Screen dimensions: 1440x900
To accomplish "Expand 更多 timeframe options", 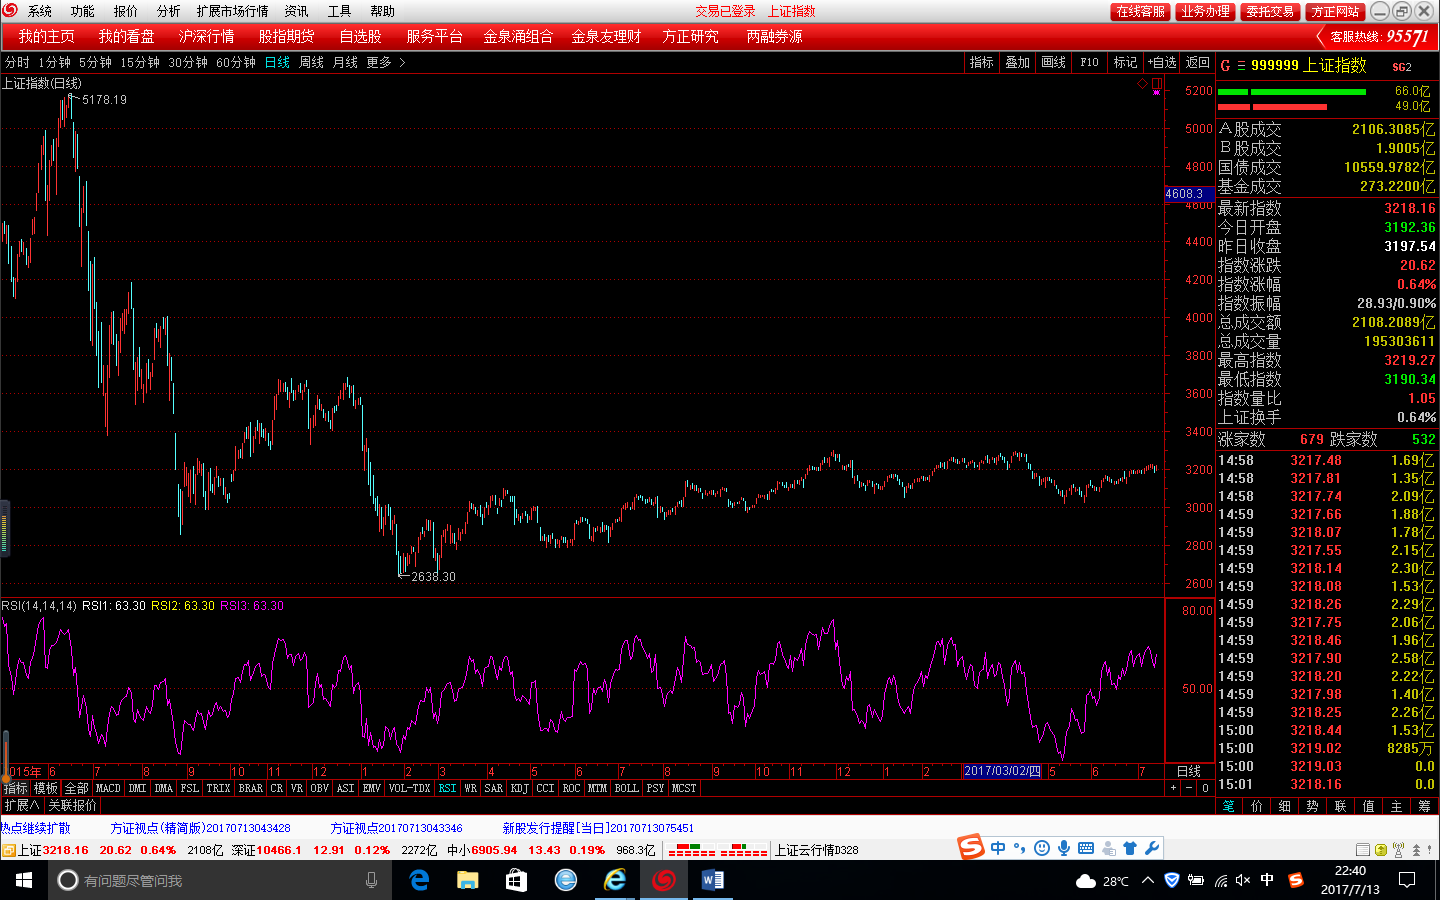I will pyautogui.click(x=385, y=62).
